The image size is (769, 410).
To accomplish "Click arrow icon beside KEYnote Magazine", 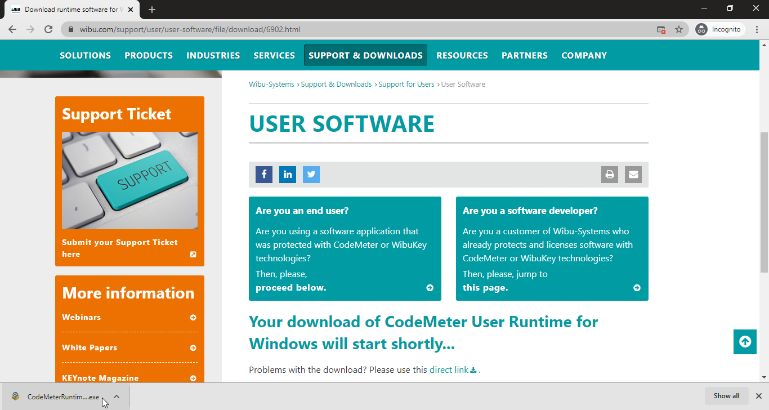I will click(x=193, y=378).
